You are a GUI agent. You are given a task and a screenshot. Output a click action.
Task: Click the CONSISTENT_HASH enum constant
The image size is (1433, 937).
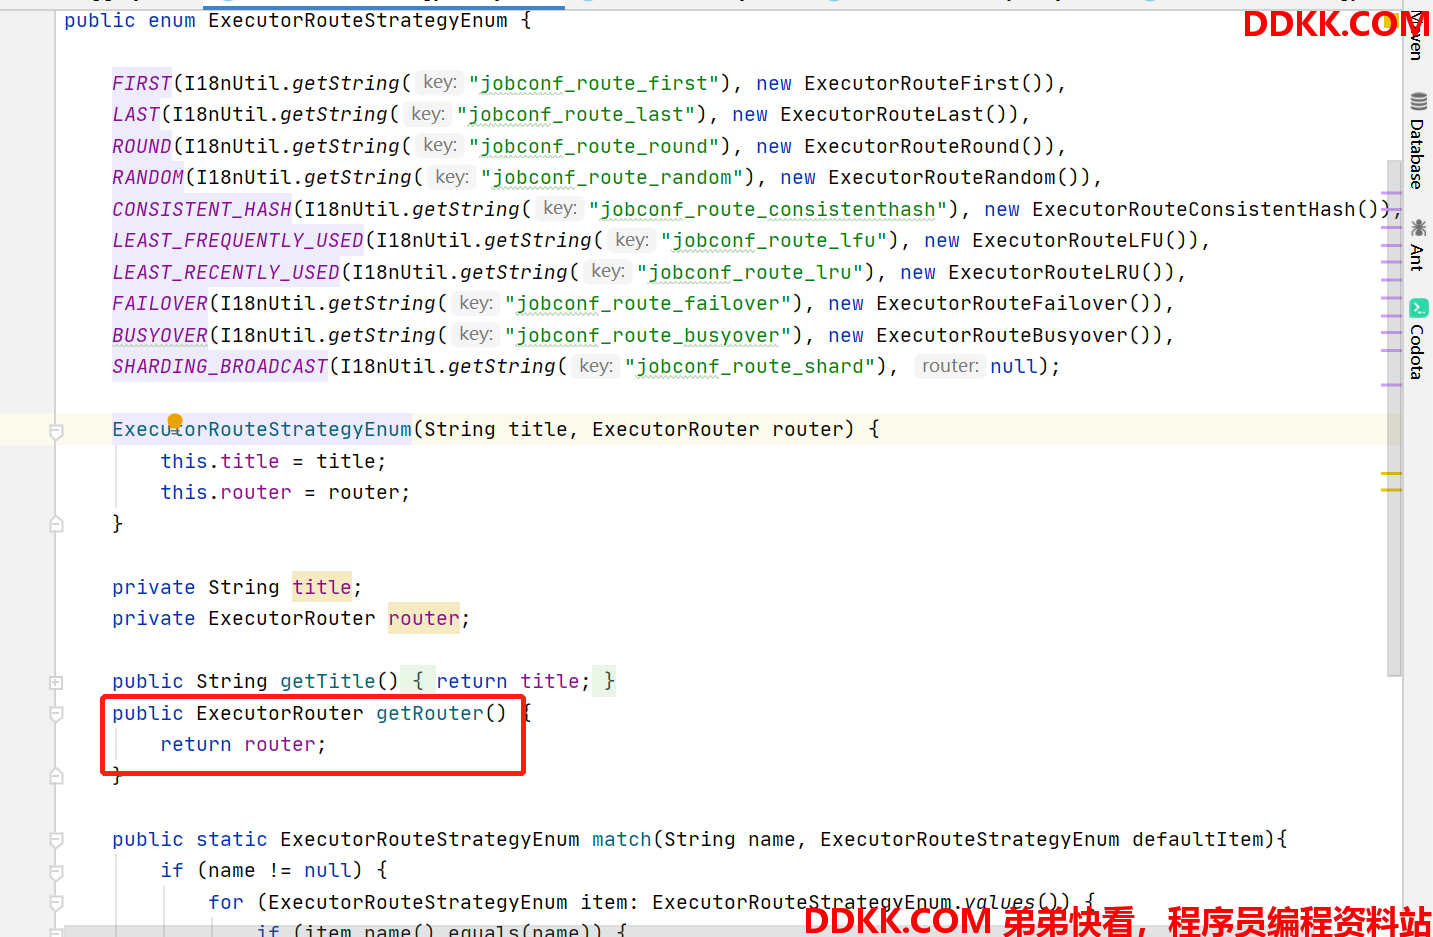pos(202,209)
